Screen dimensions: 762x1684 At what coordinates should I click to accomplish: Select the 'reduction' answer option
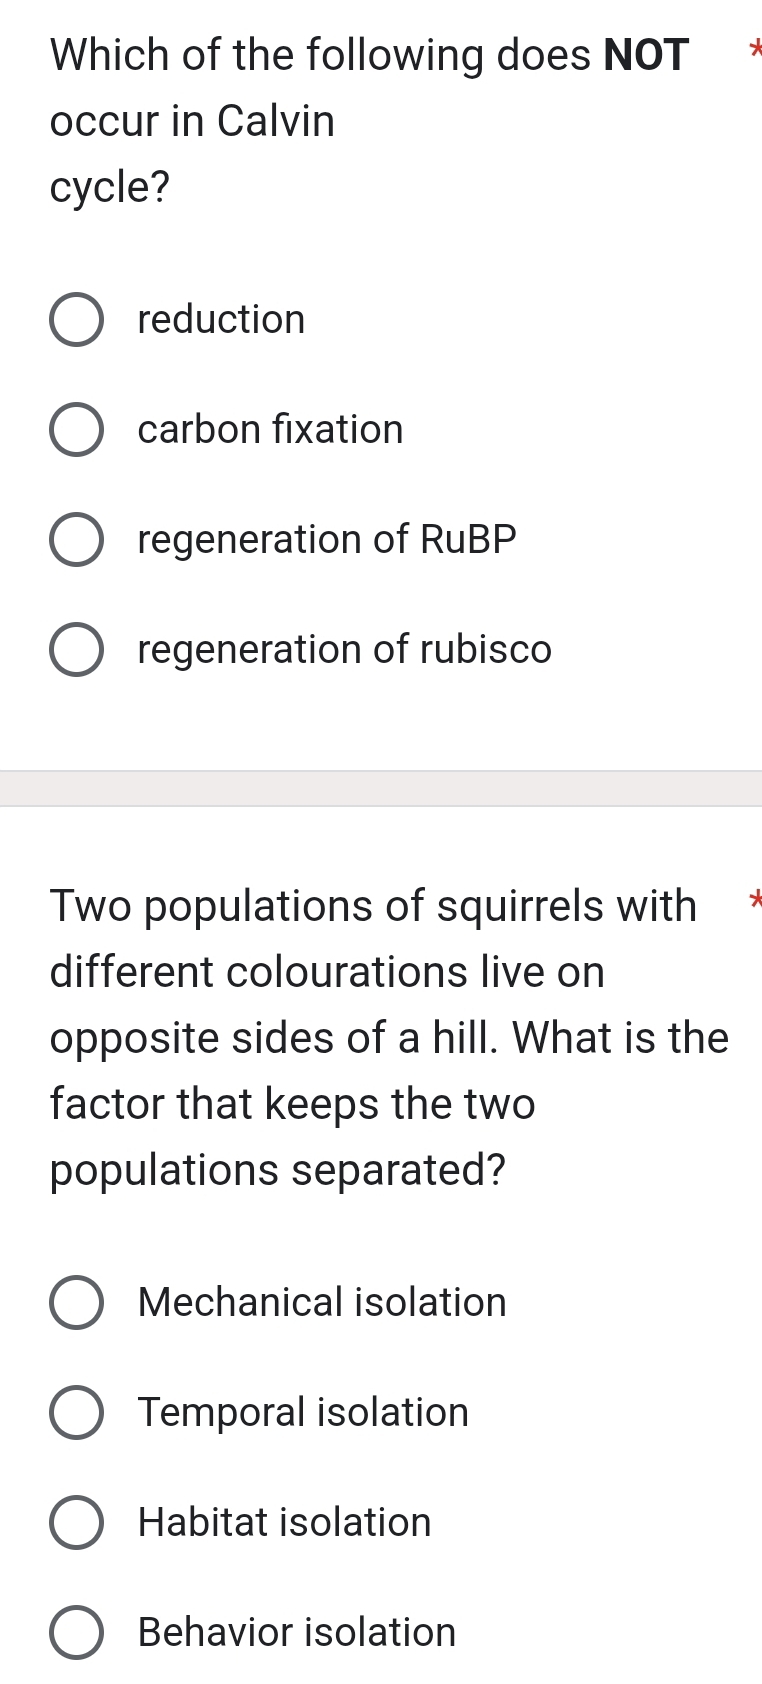click(x=77, y=319)
